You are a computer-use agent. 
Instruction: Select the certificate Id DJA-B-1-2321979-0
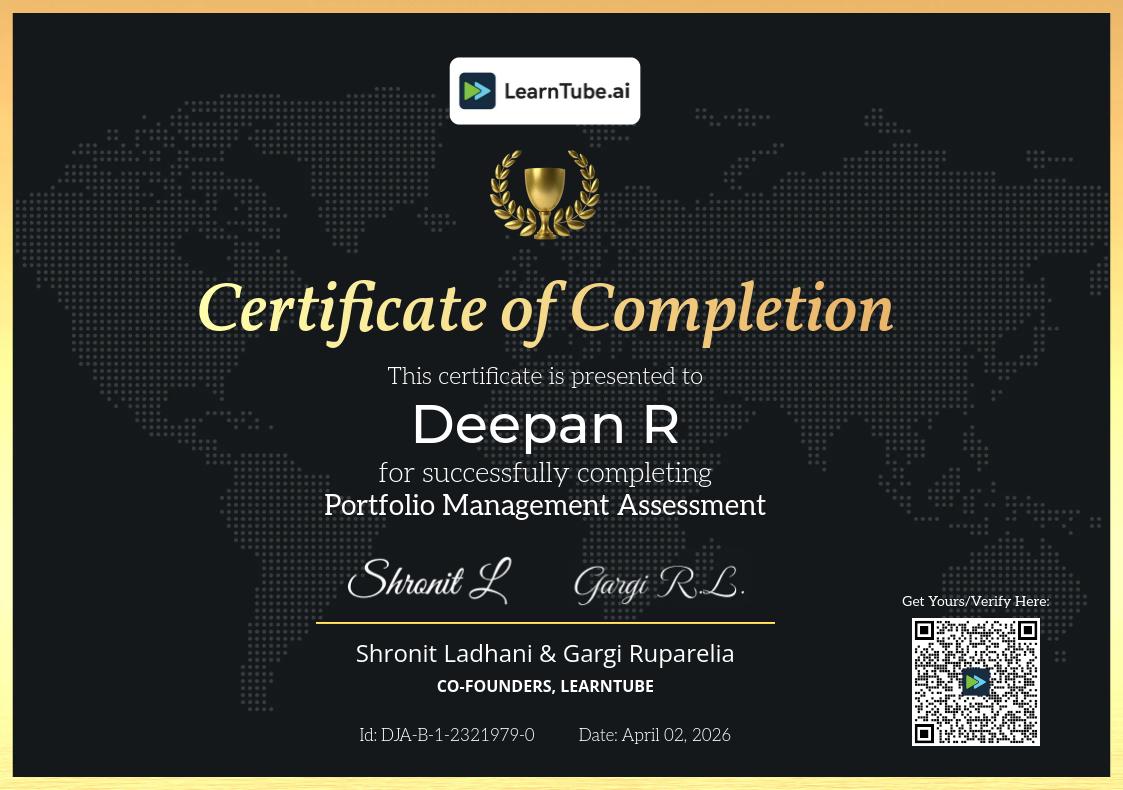447,735
